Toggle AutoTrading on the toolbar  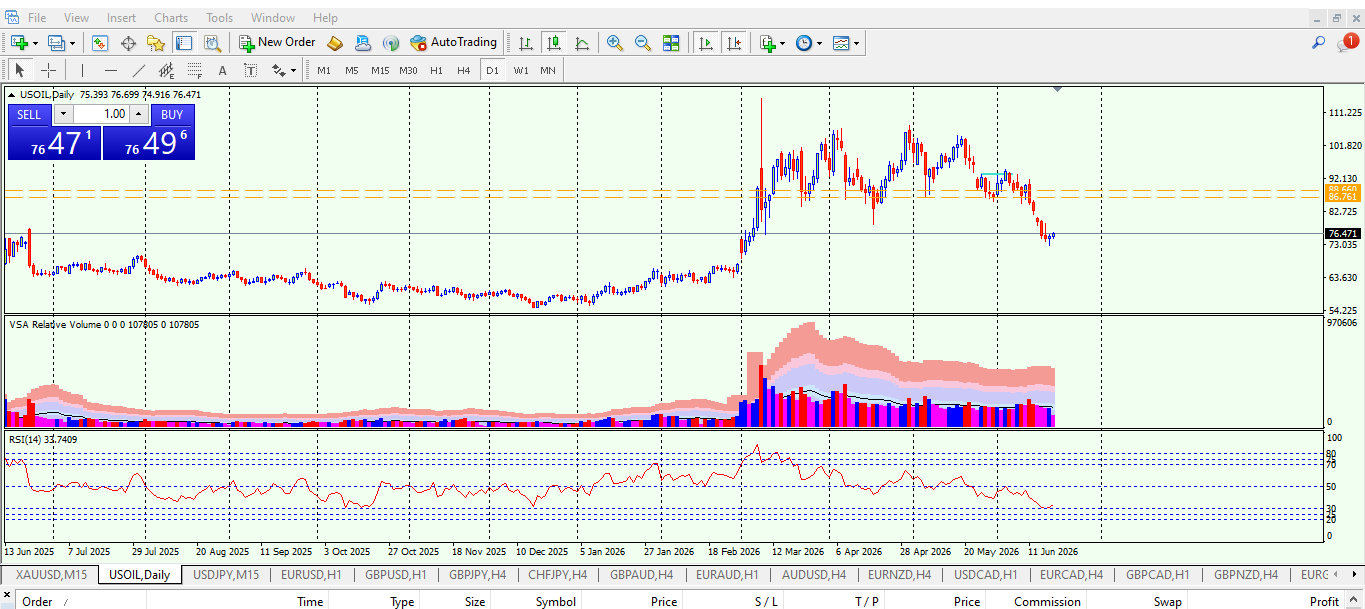454,43
